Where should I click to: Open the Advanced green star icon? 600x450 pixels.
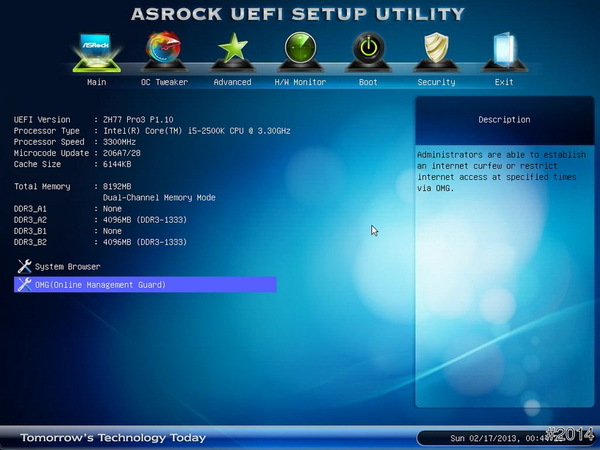(x=232, y=52)
